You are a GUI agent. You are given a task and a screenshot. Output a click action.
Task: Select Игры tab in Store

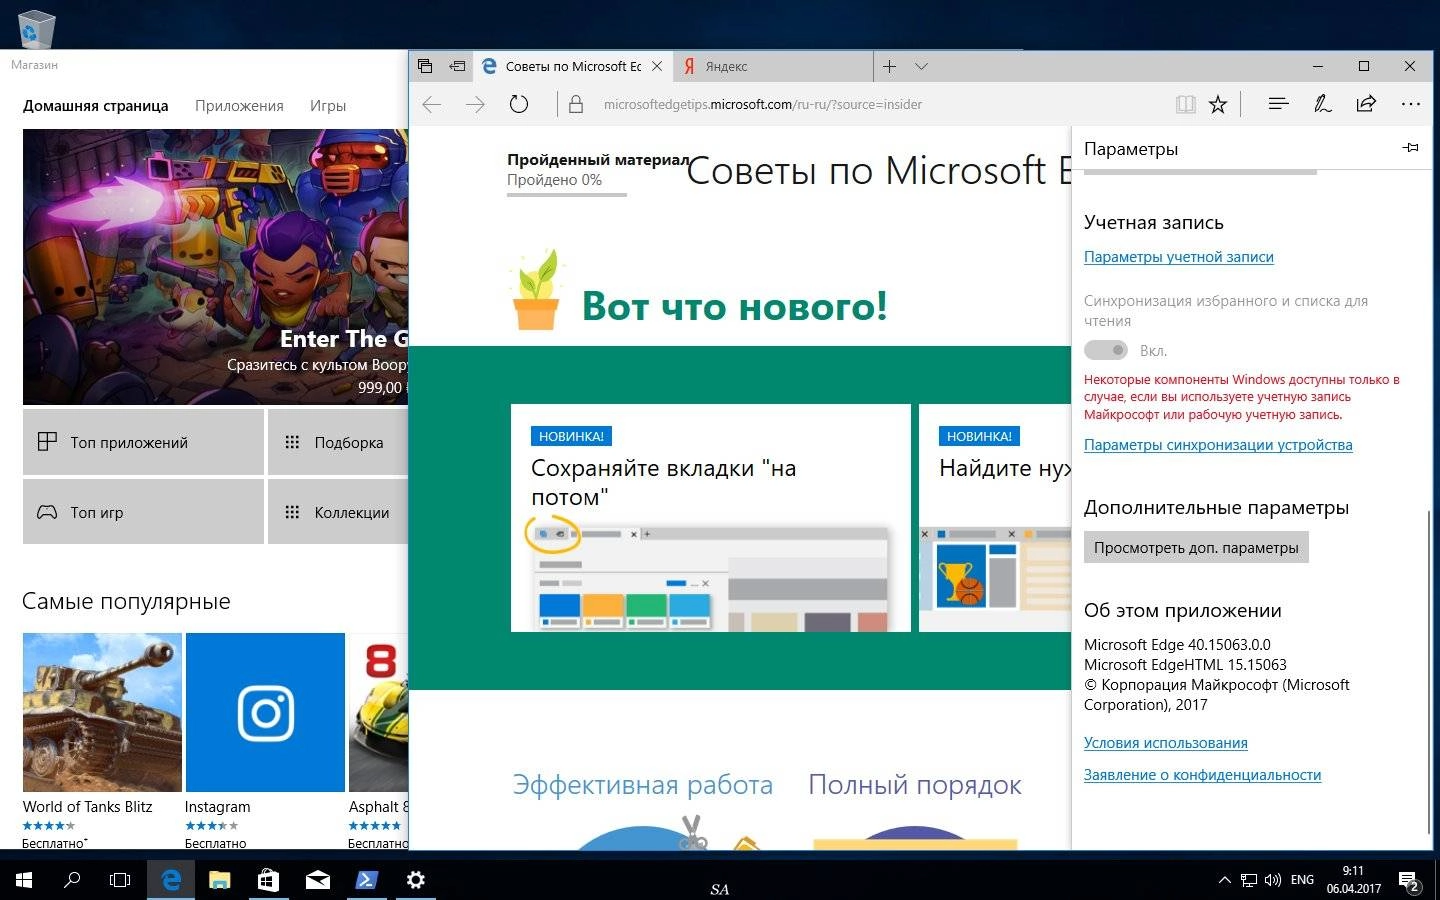click(x=328, y=106)
